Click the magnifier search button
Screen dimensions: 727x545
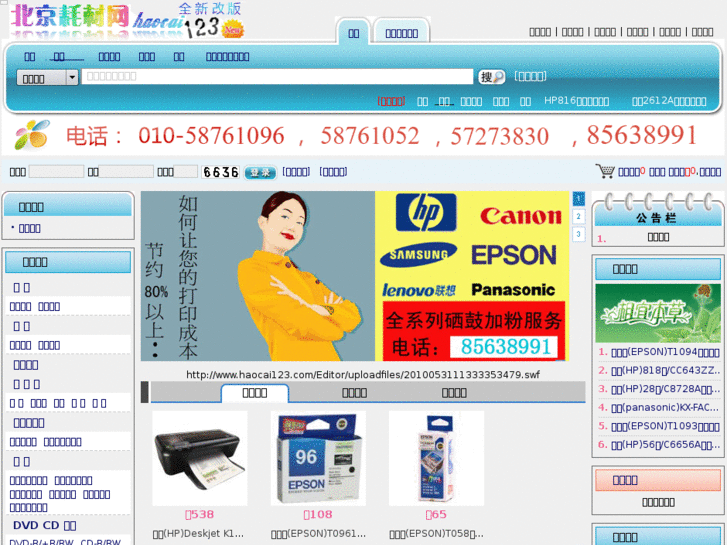coord(491,77)
